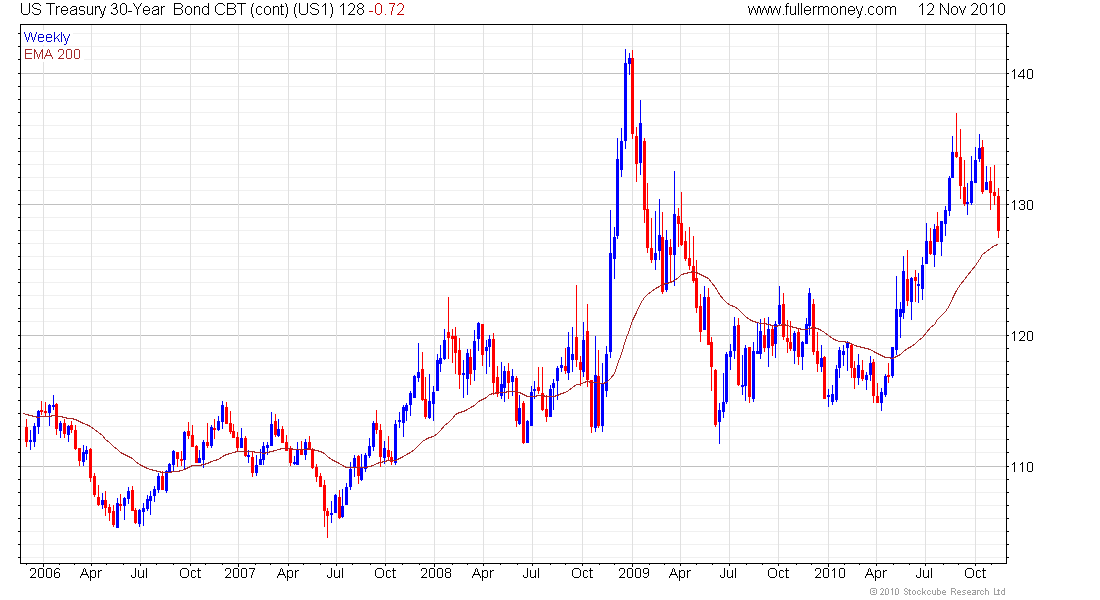The image size is (1100, 600).
Task: Click the last price value 128 in title
Action: pos(351,10)
